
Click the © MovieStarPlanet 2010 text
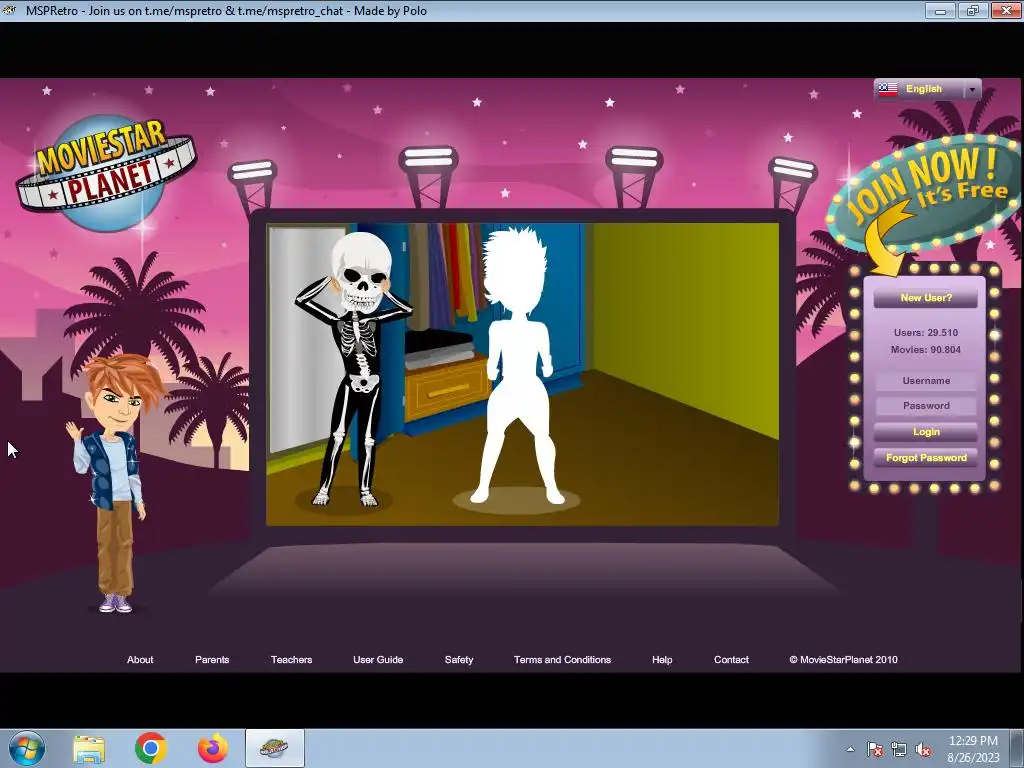(x=843, y=660)
